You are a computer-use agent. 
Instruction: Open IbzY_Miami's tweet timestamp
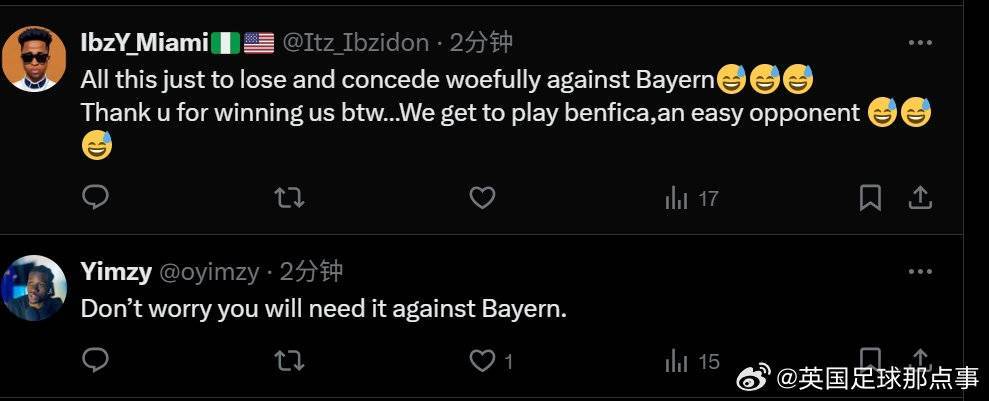482,42
